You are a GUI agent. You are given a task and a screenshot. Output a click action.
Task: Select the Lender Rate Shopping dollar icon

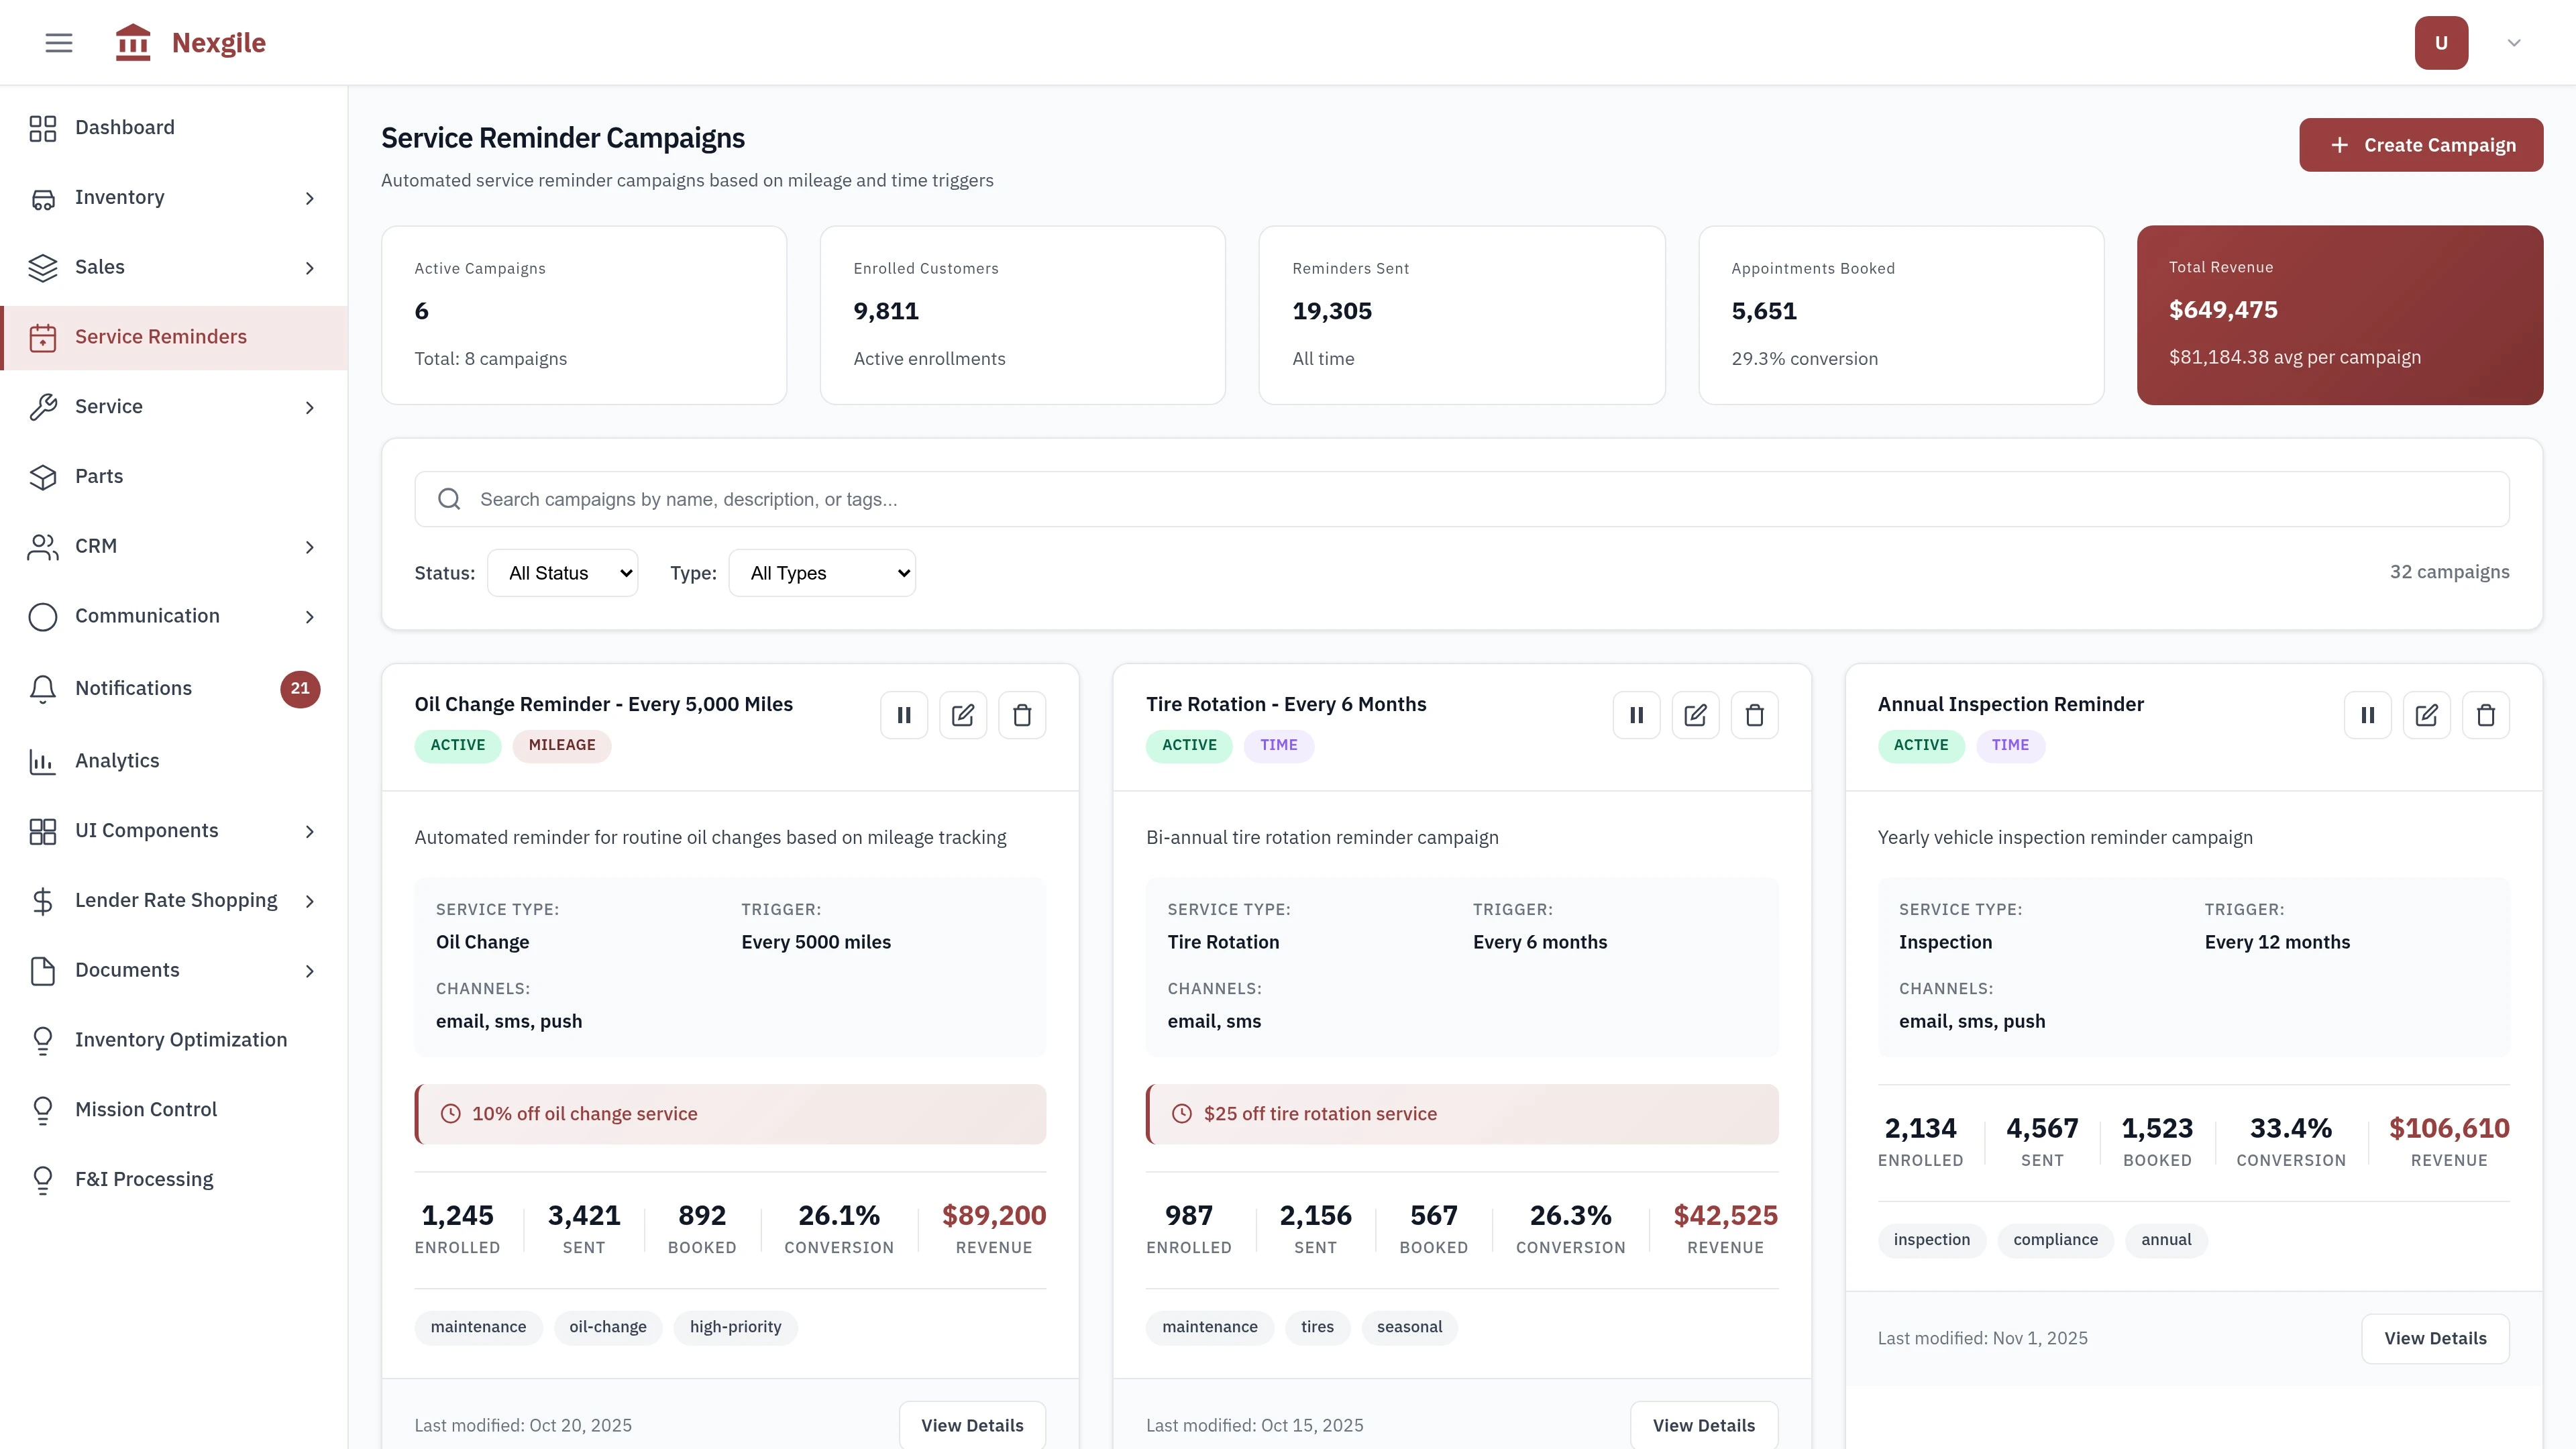(42, 900)
